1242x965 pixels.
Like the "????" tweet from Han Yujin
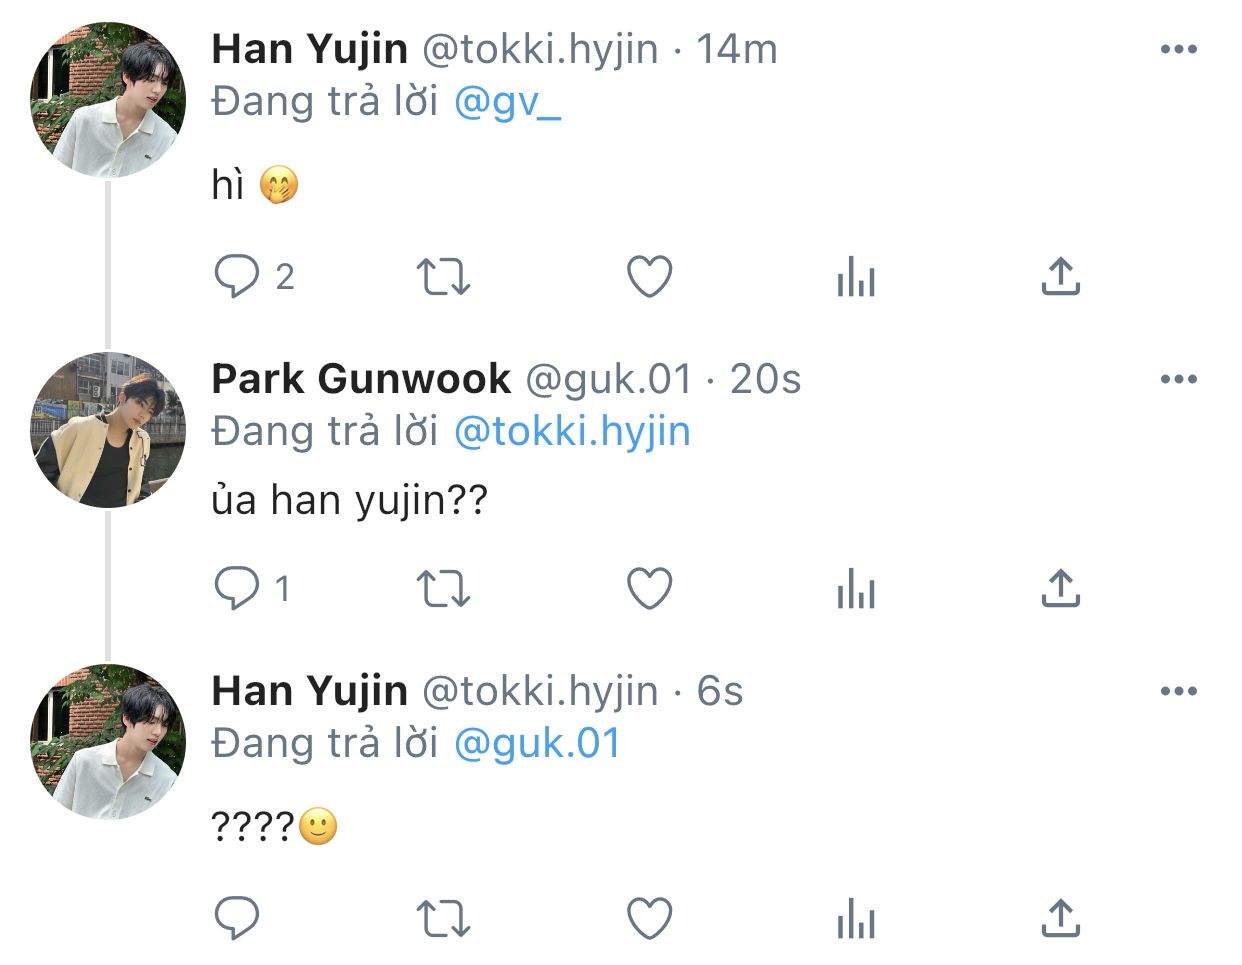[x=650, y=918]
